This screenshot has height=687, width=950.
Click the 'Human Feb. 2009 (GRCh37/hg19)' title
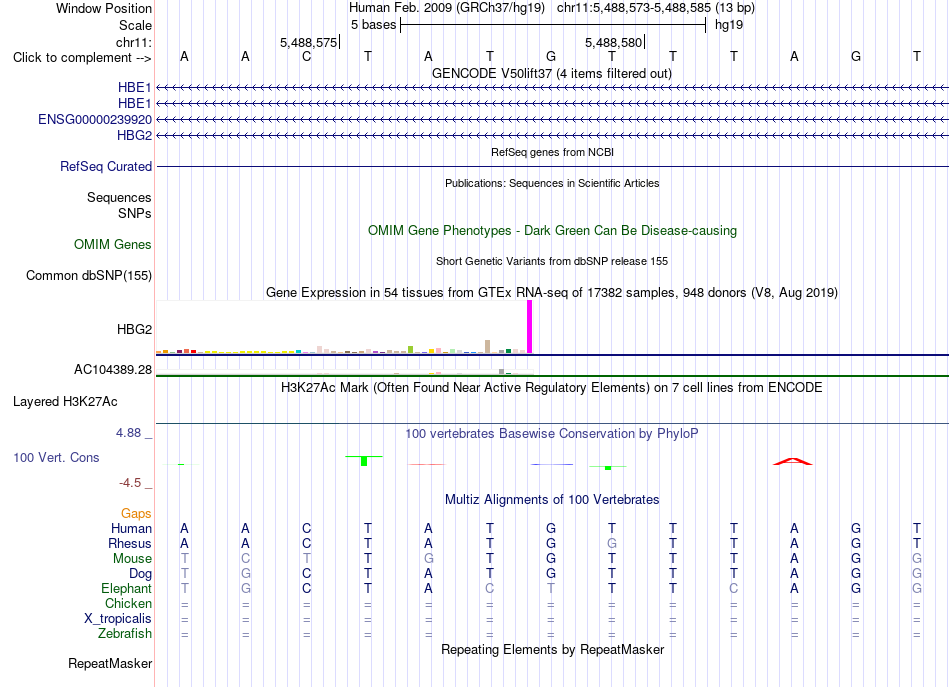coord(447,8)
